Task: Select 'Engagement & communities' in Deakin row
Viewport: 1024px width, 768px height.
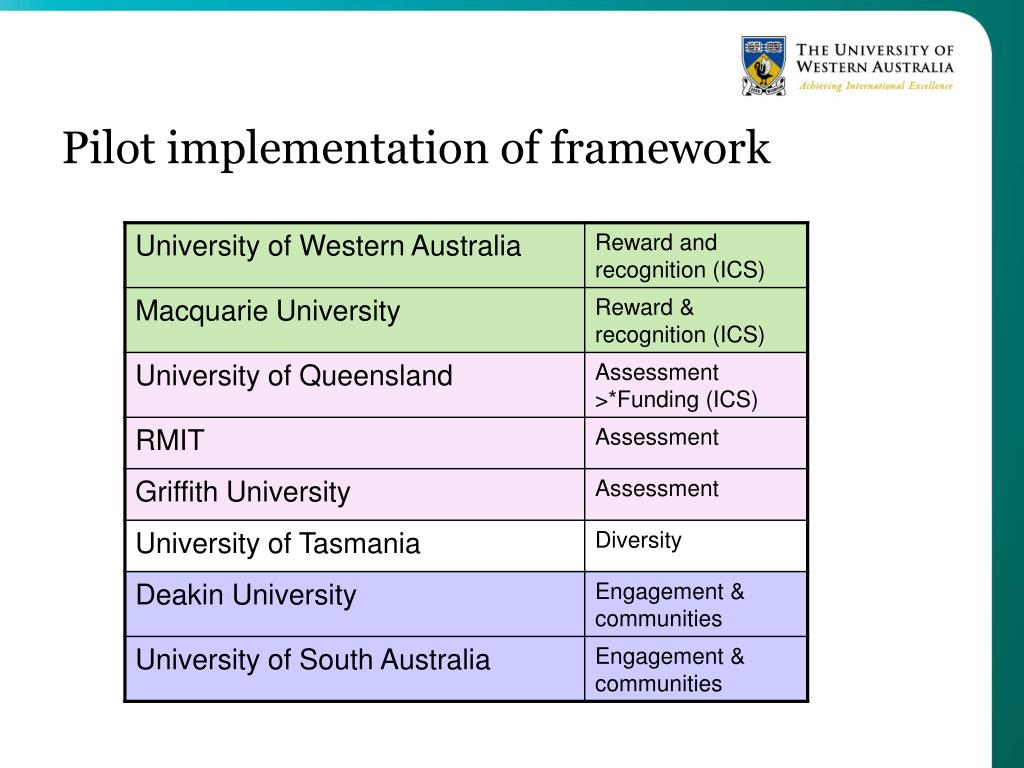Action: (x=696, y=604)
